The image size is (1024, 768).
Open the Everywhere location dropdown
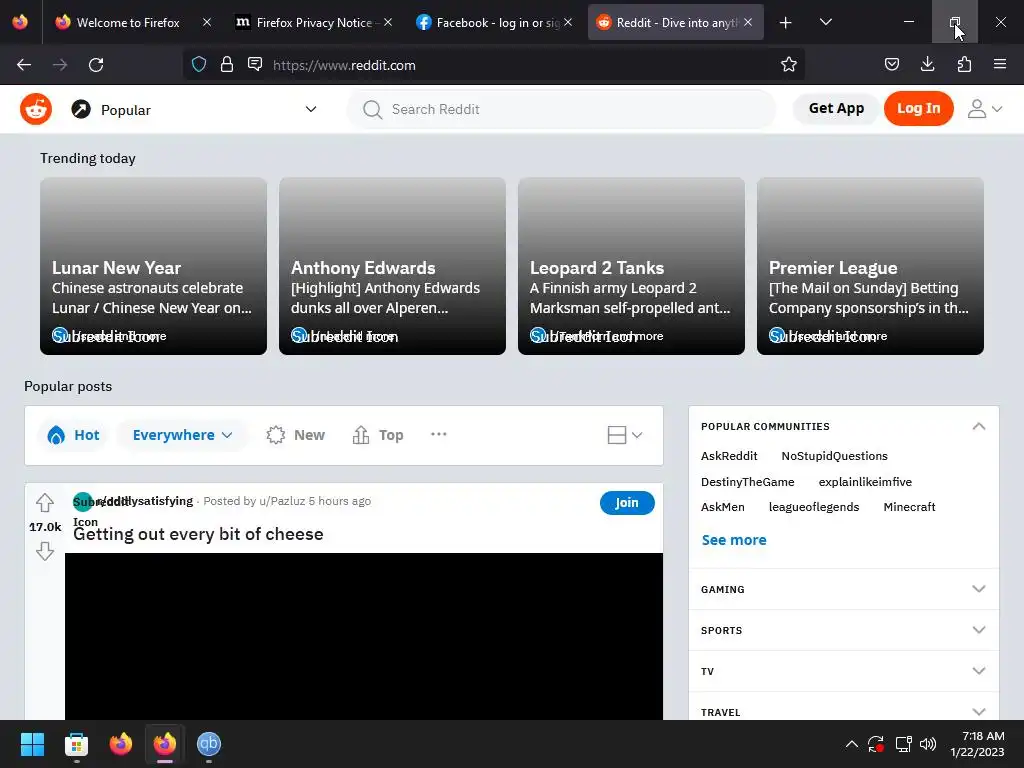pos(182,435)
